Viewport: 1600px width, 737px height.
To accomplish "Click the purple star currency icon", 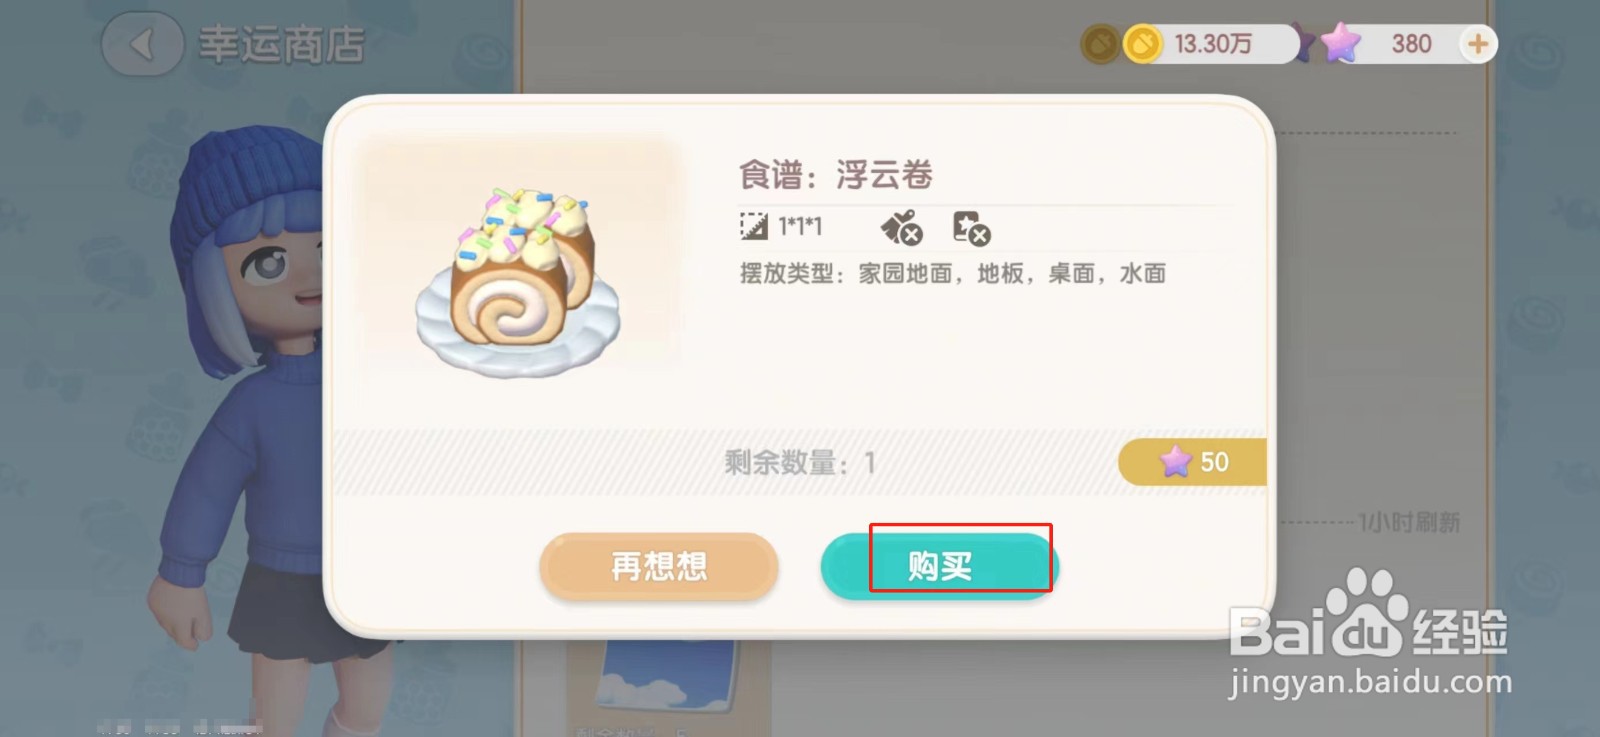I will coord(1340,43).
